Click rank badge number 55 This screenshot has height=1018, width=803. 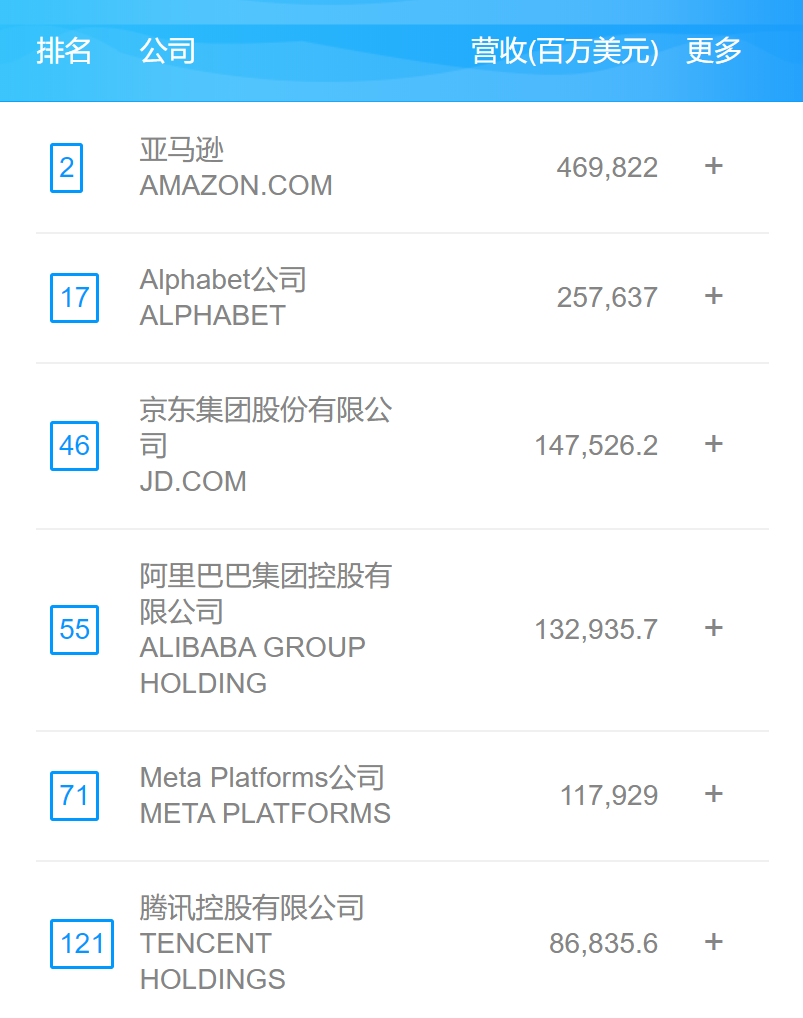click(x=74, y=630)
